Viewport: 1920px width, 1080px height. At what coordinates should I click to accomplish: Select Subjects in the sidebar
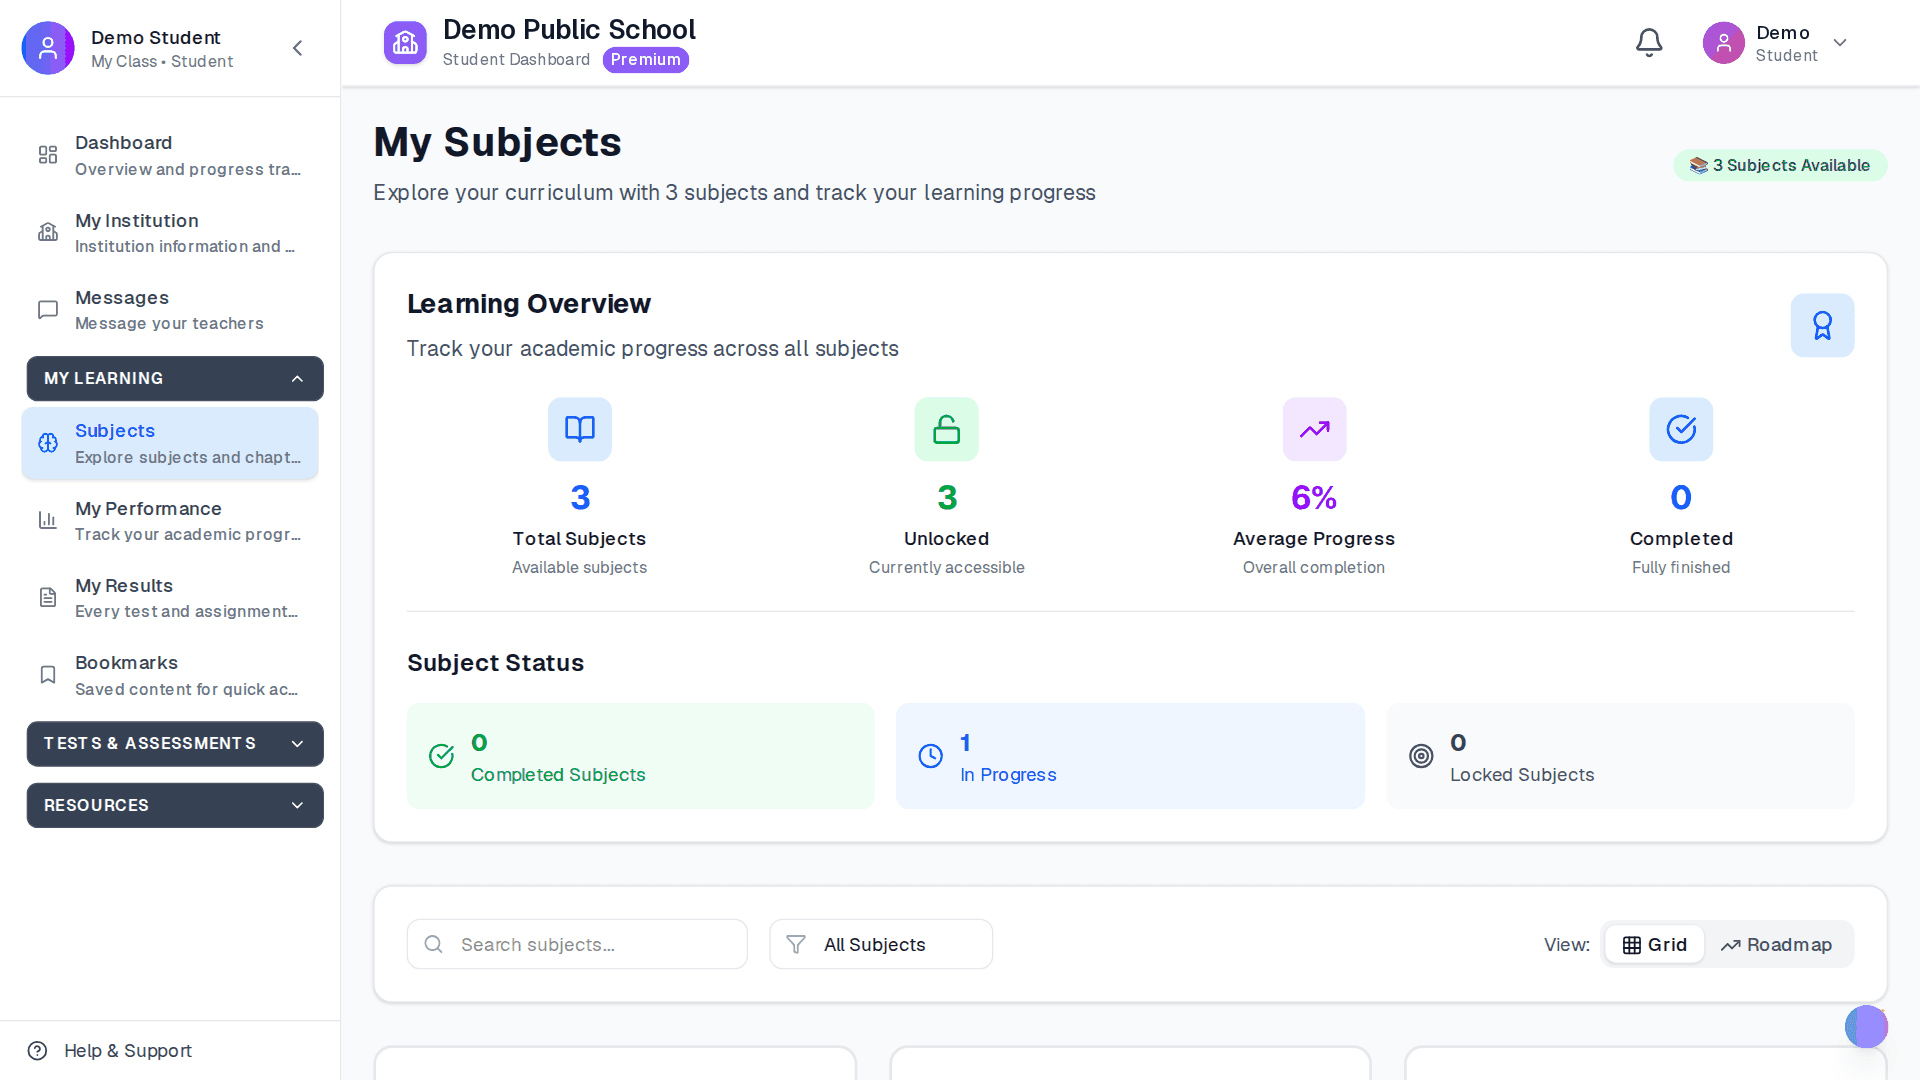170,443
